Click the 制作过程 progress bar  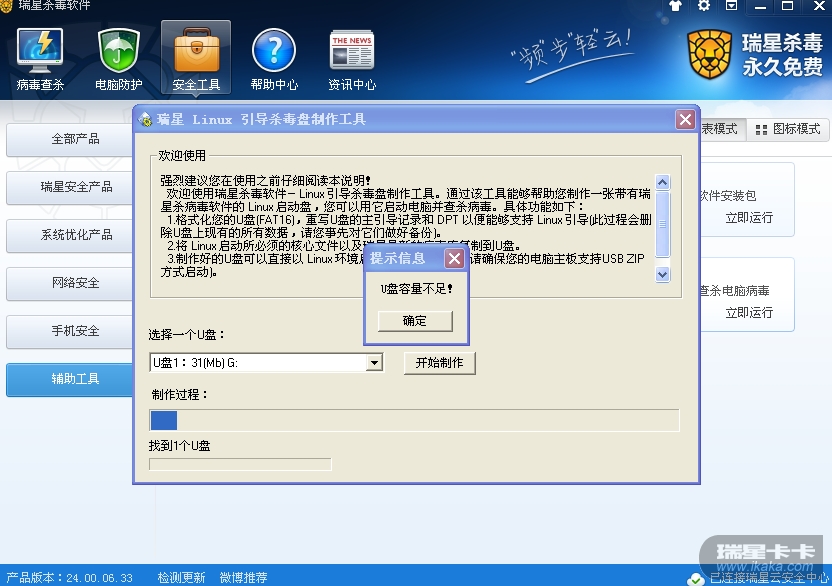(x=414, y=420)
